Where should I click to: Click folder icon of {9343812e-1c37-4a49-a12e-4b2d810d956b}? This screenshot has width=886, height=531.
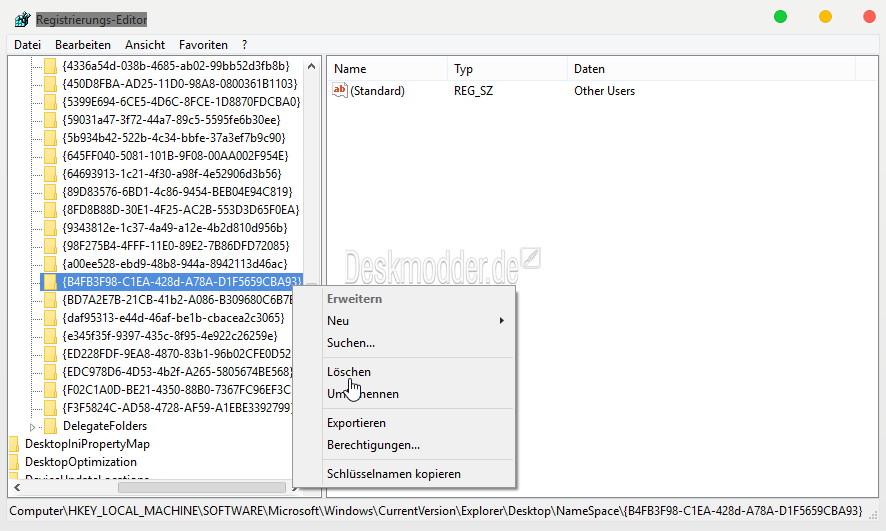coord(50,228)
